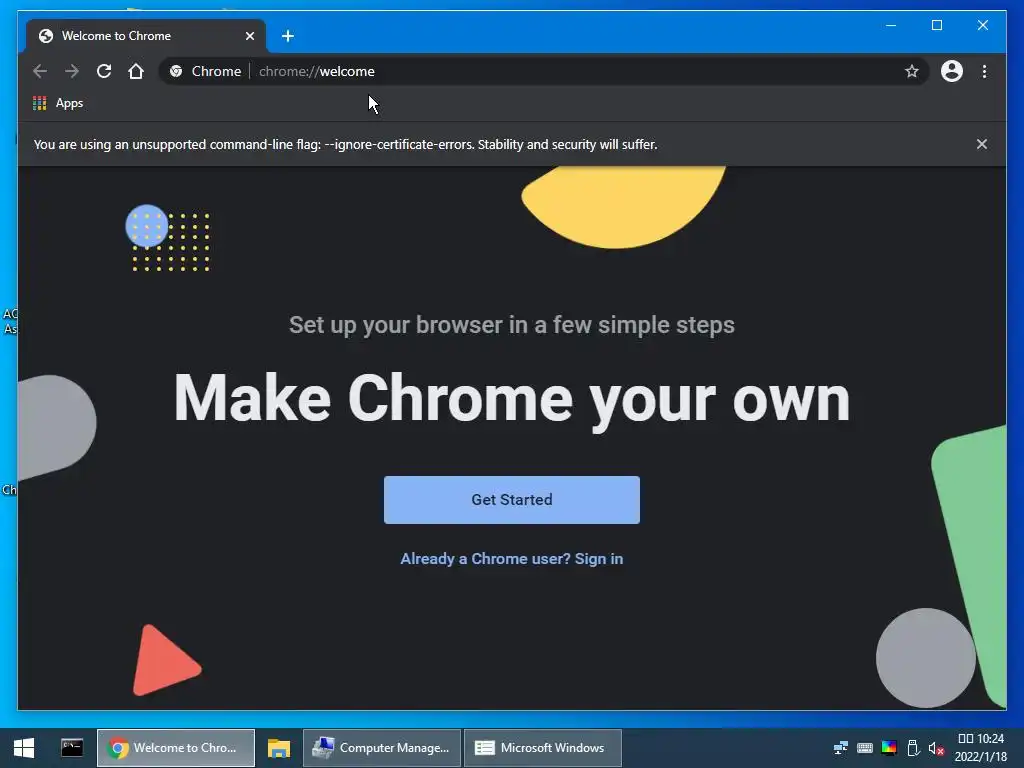Open Chrome's three-dot menu
This screenshot has width=1024, height=768.
[x=984, y=71]
